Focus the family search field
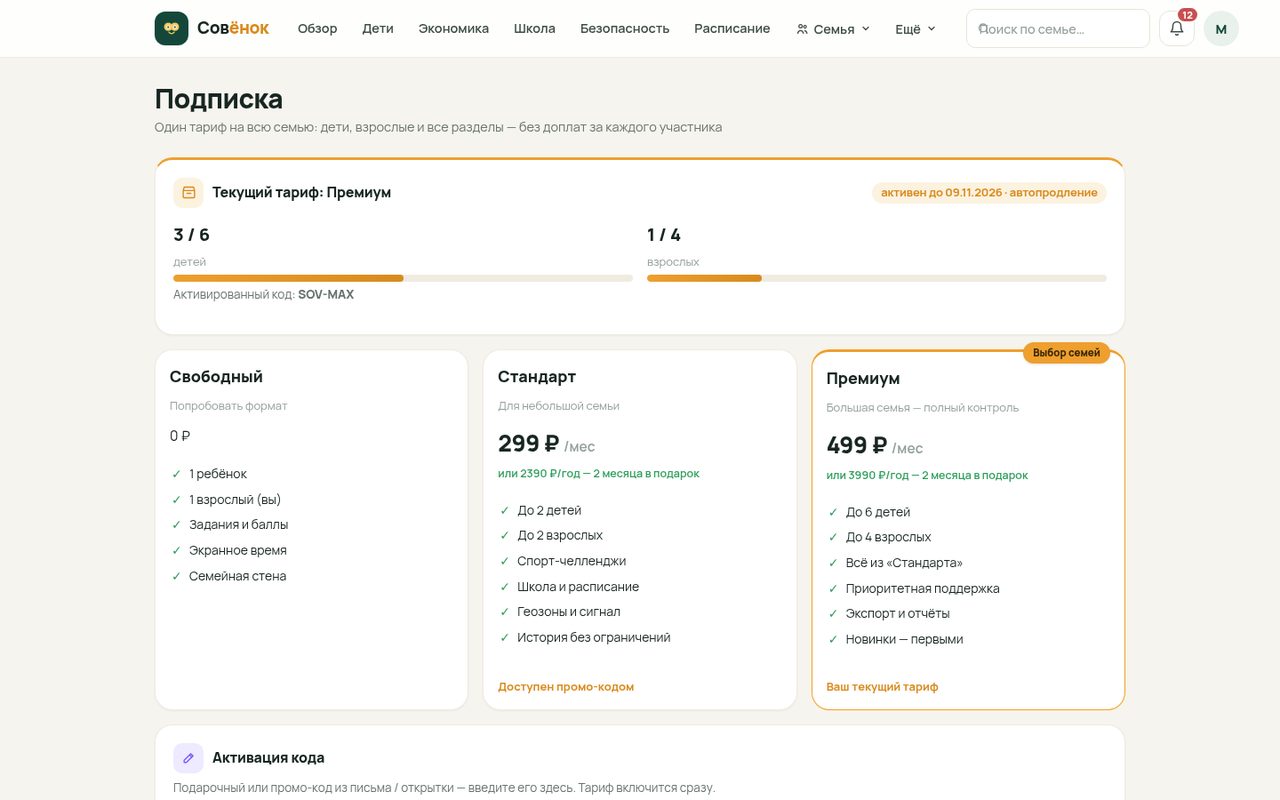1280x800 pixels. point(1058,29)
